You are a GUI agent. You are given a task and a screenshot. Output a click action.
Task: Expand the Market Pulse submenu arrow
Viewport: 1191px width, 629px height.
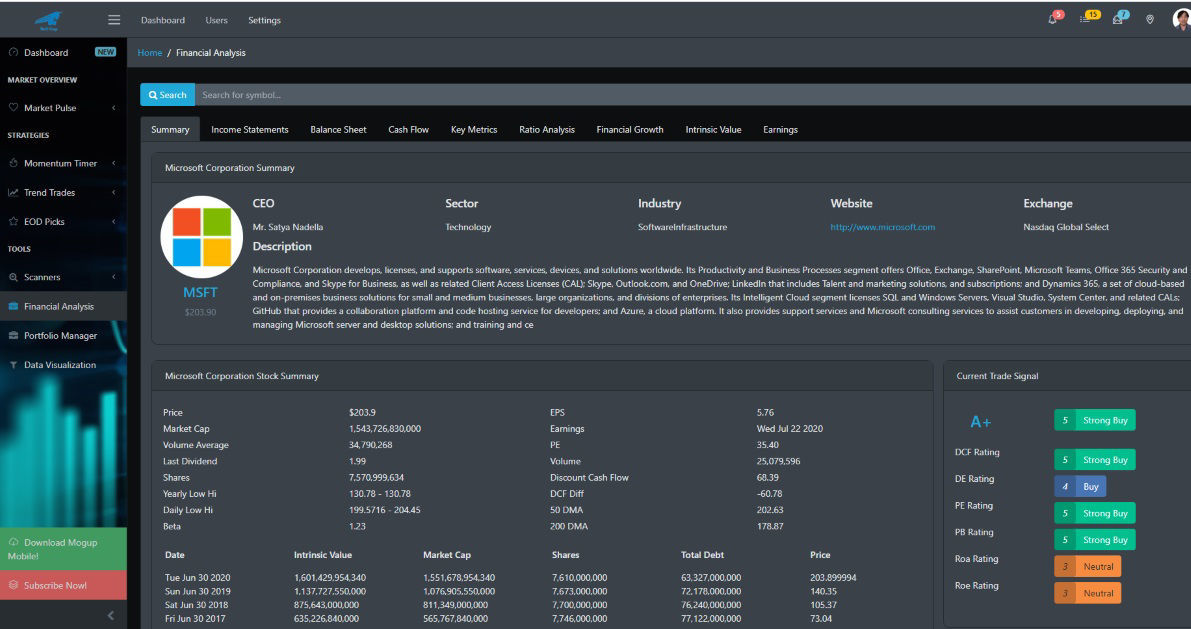[114, 108]
